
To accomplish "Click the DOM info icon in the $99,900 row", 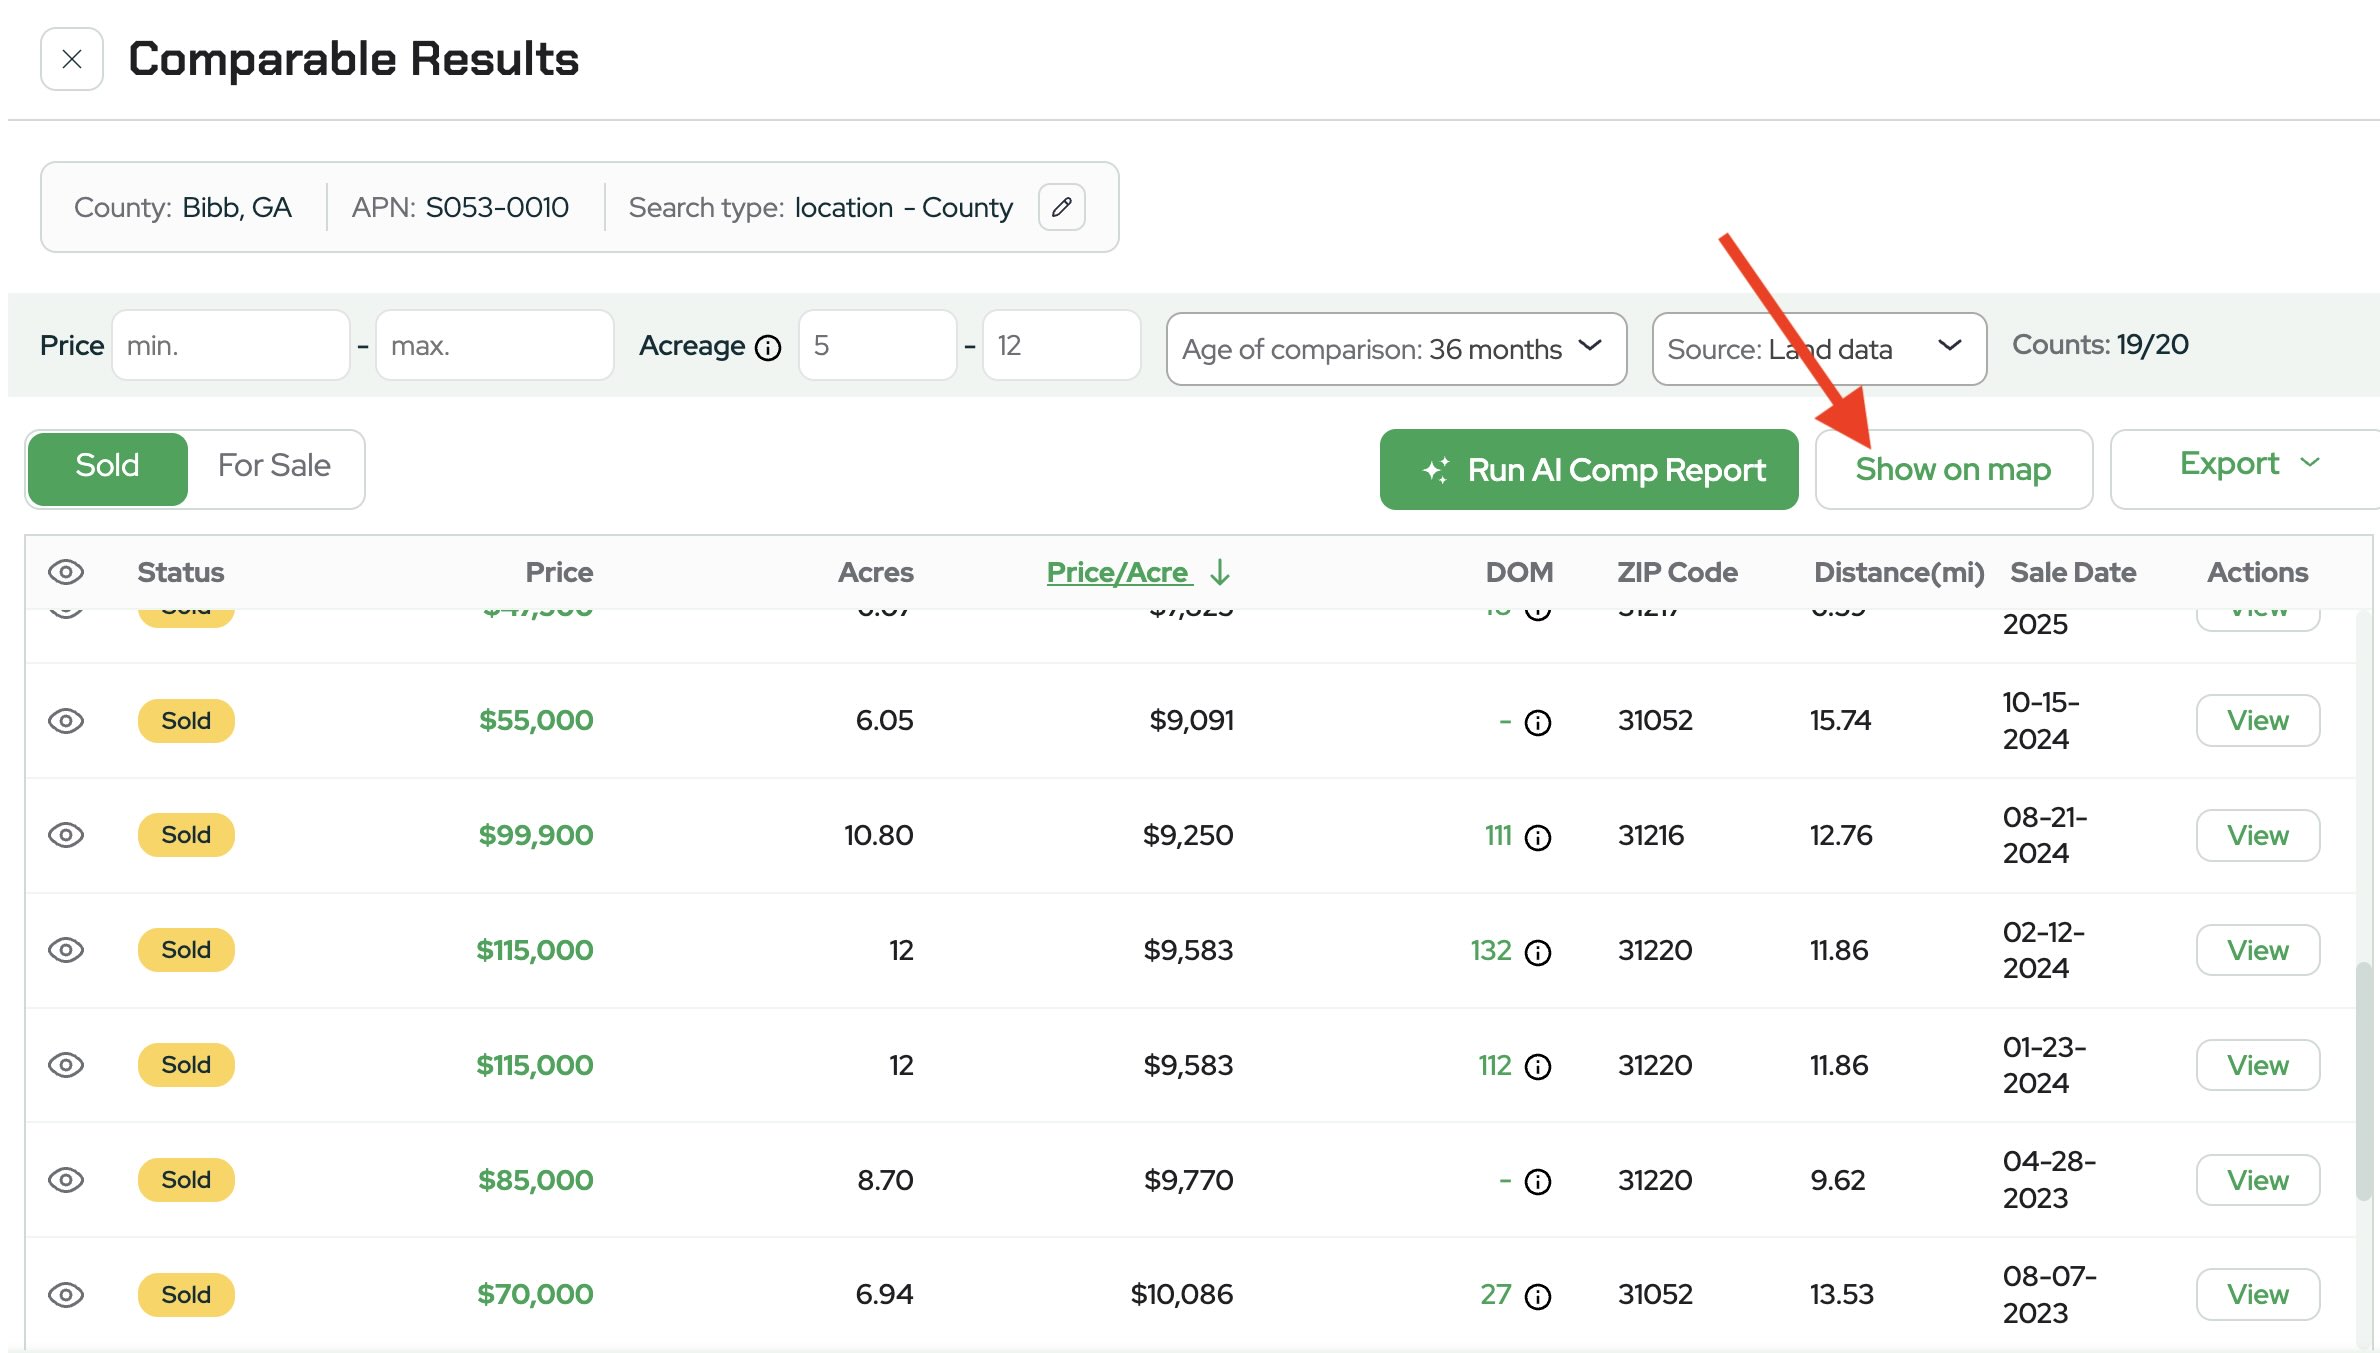I will coord(1538,837).
